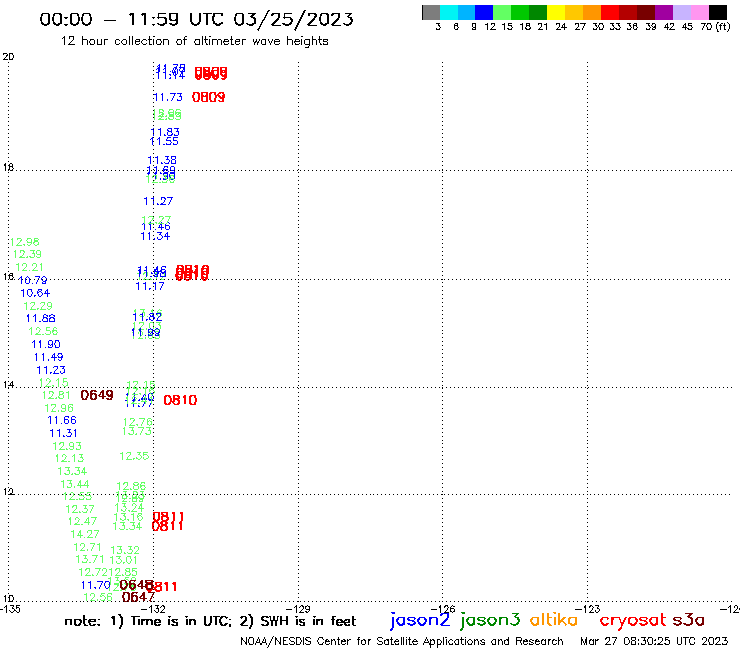Select the cryosat satellite legend label

pos(633,620)
